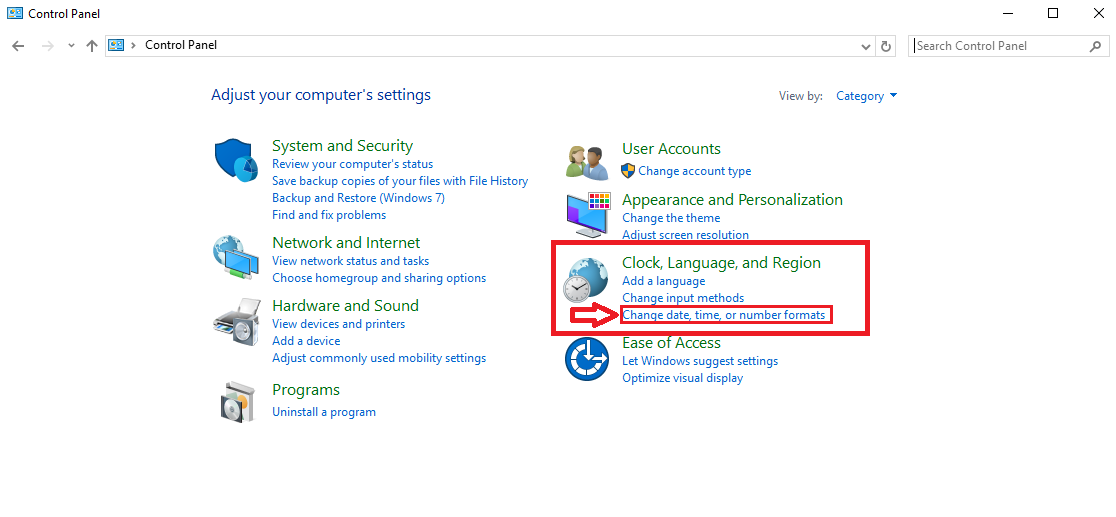1116x517 pixels.
Task: Open Uninstall a program
Action: (324, 412)
